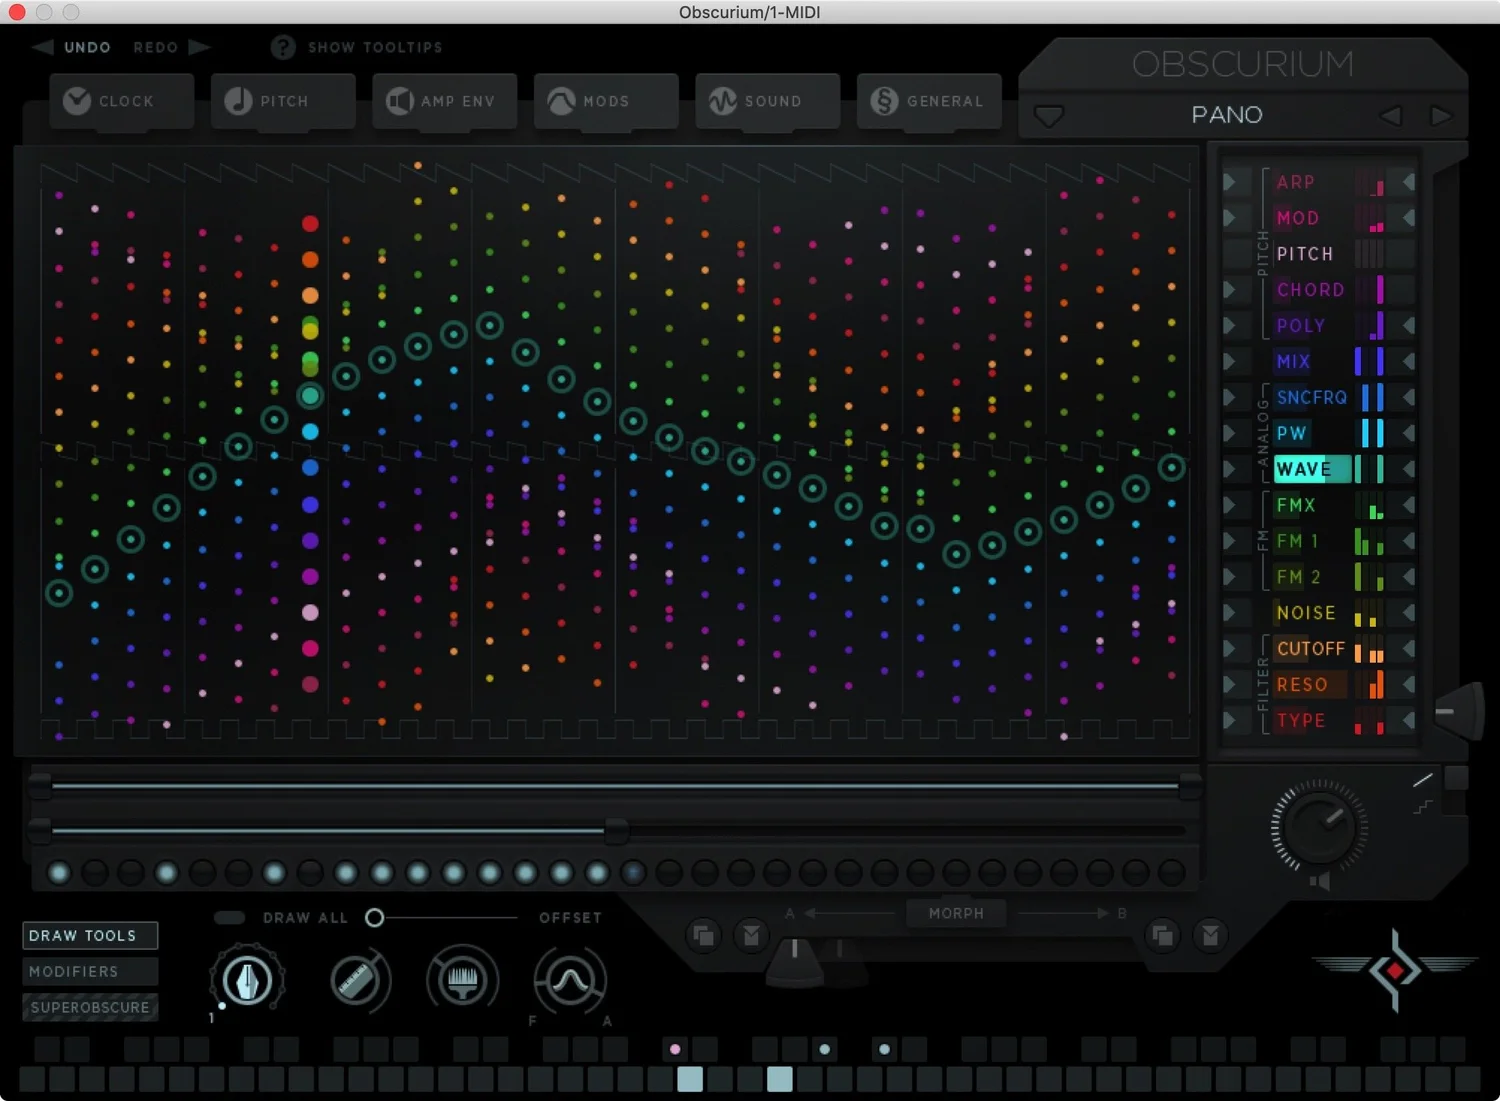
Task: Click the DRAW TOOLS button
Action: click(x=89, y=935)
